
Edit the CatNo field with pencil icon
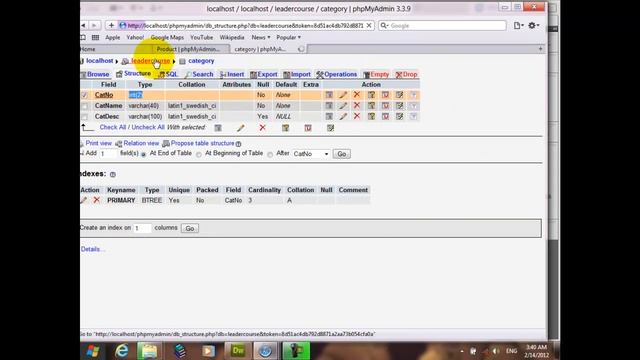coord(343,95)
